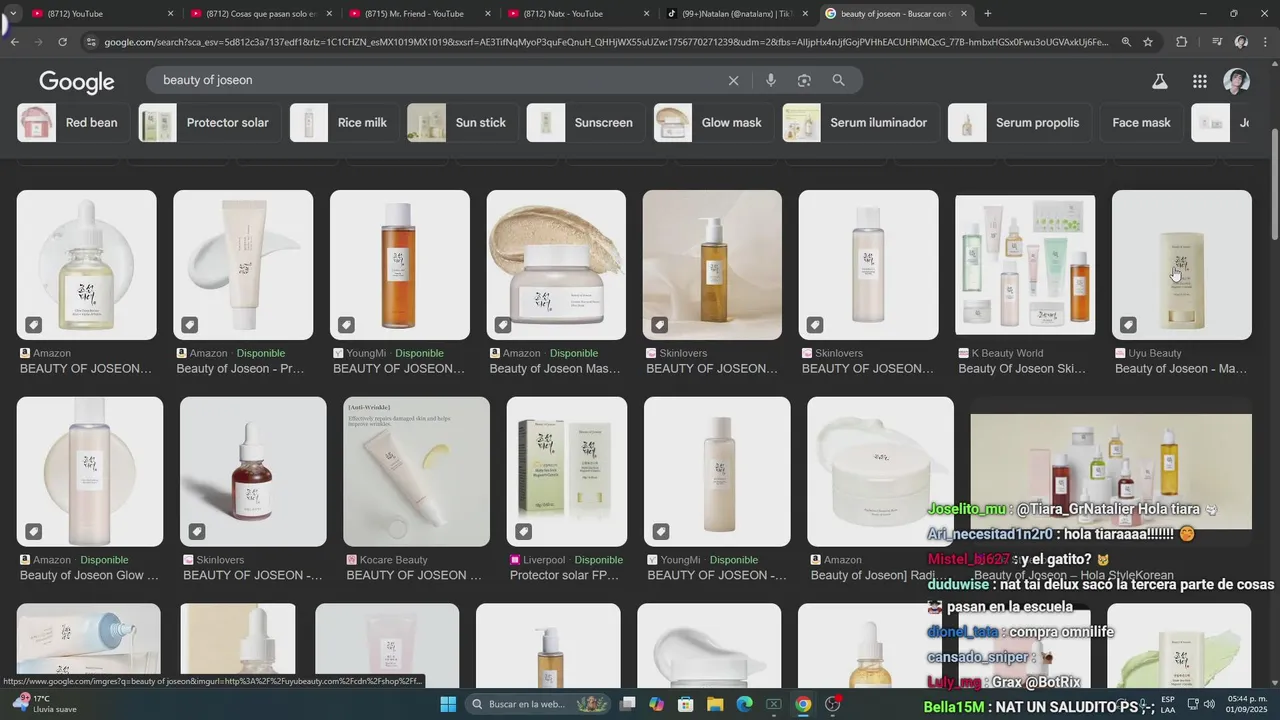Open the 'Beauty of Joseon Mas...' Amazon title

click(555, 369)
